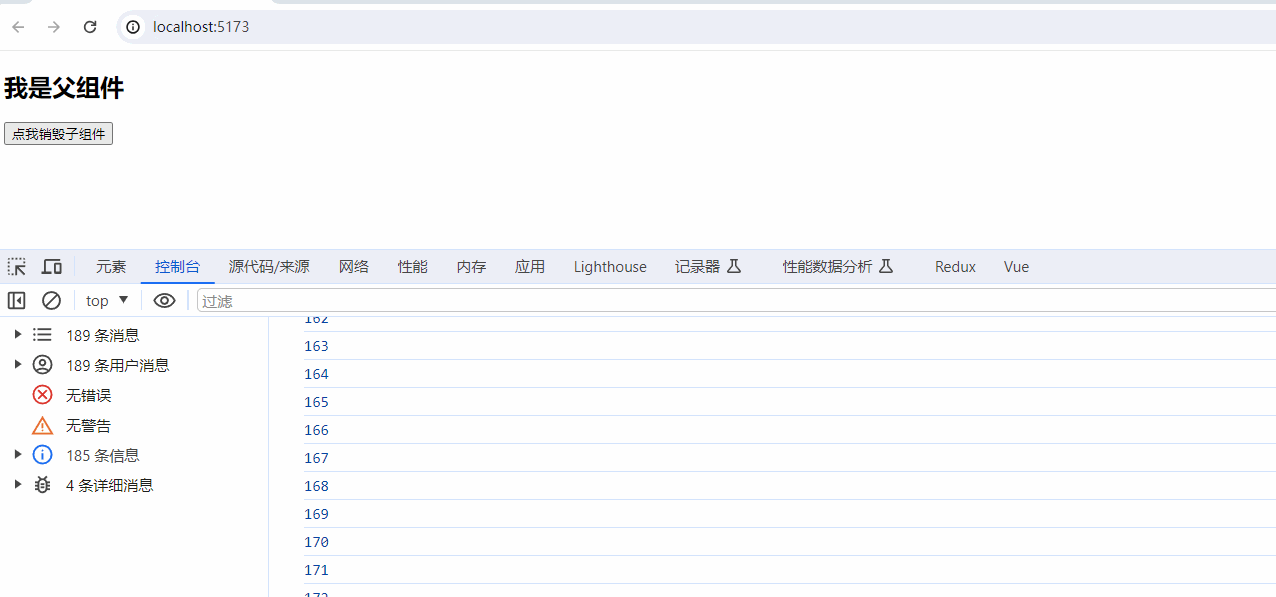The width and height of the screenshot is (1276, 597).
Task: Click the user icon beside 189 条用户消息
Action: [x=42, y=365]
